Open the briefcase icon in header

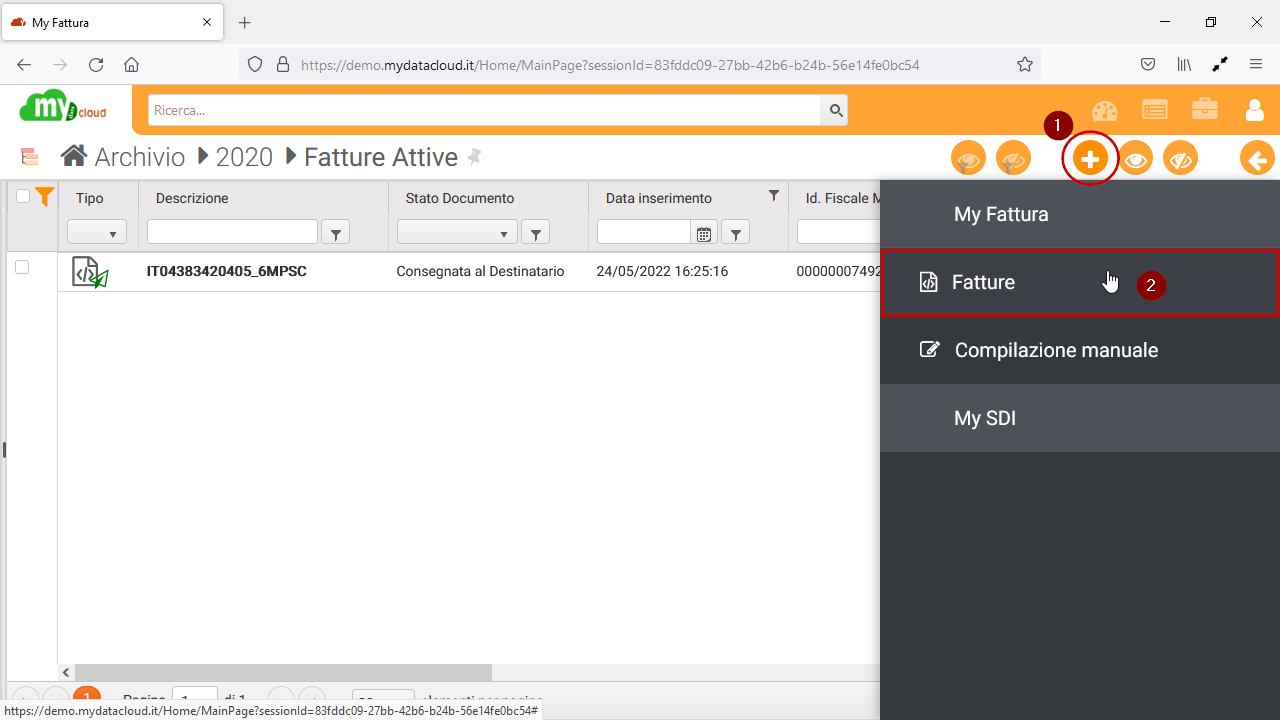1205,109
